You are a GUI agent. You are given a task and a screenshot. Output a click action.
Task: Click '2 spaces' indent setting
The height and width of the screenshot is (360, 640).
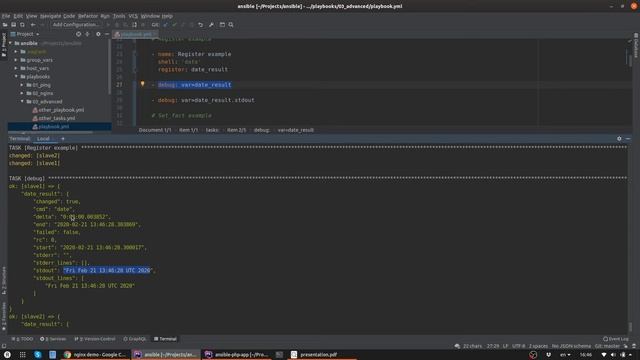pyautogui.click(x=538, y=346)
